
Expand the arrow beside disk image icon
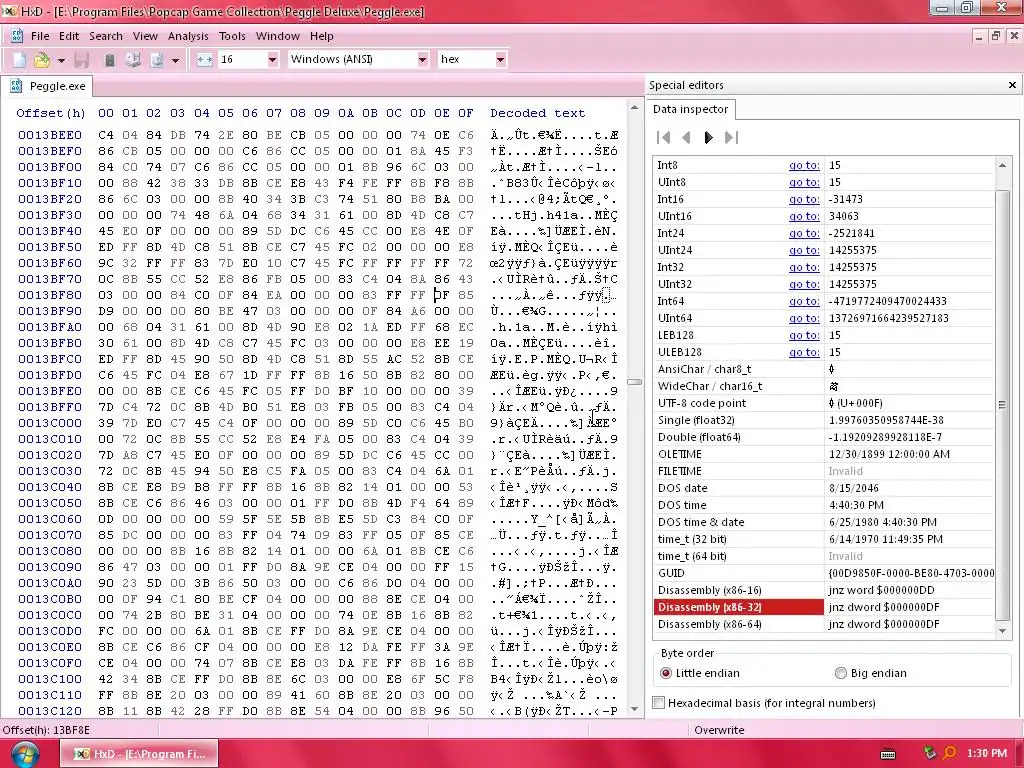pos(175,60)
